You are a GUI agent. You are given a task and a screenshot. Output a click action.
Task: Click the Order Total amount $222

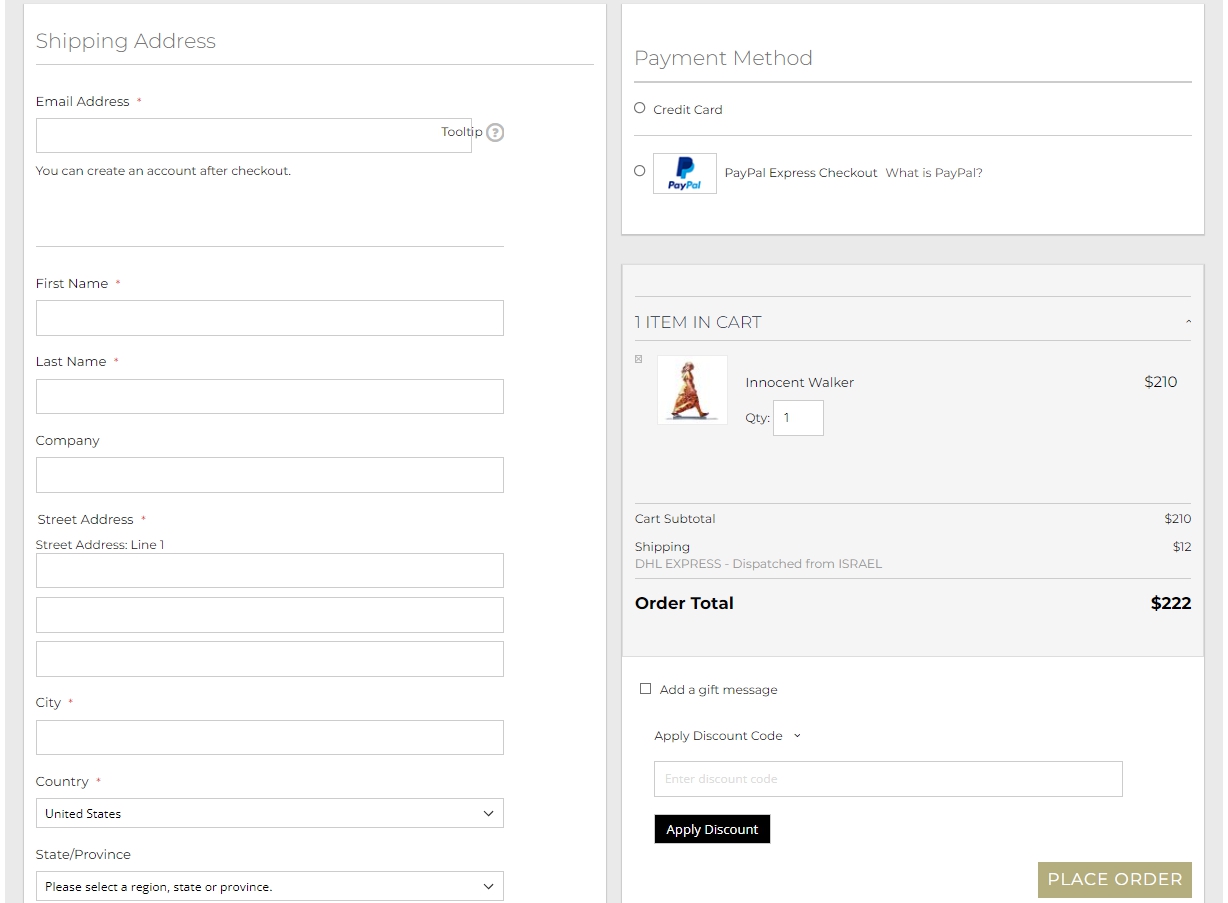point(1171,603)
